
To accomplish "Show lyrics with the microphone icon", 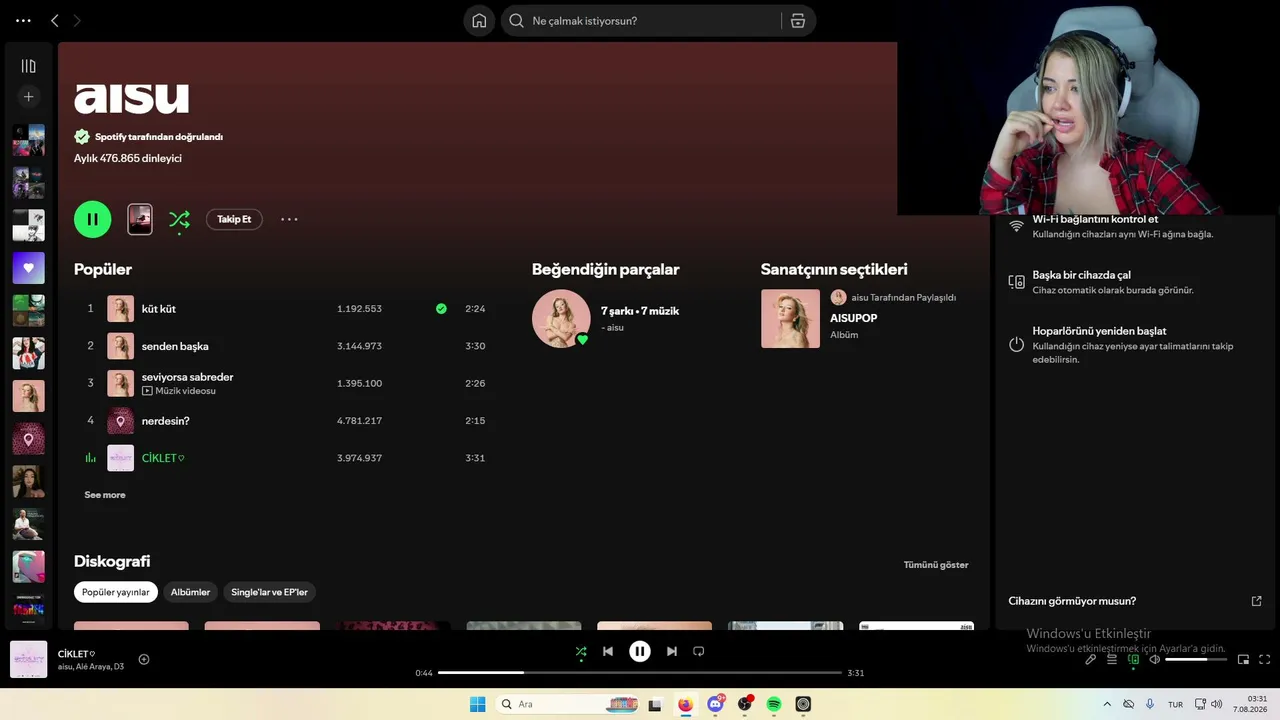I will pos(1091,660).
